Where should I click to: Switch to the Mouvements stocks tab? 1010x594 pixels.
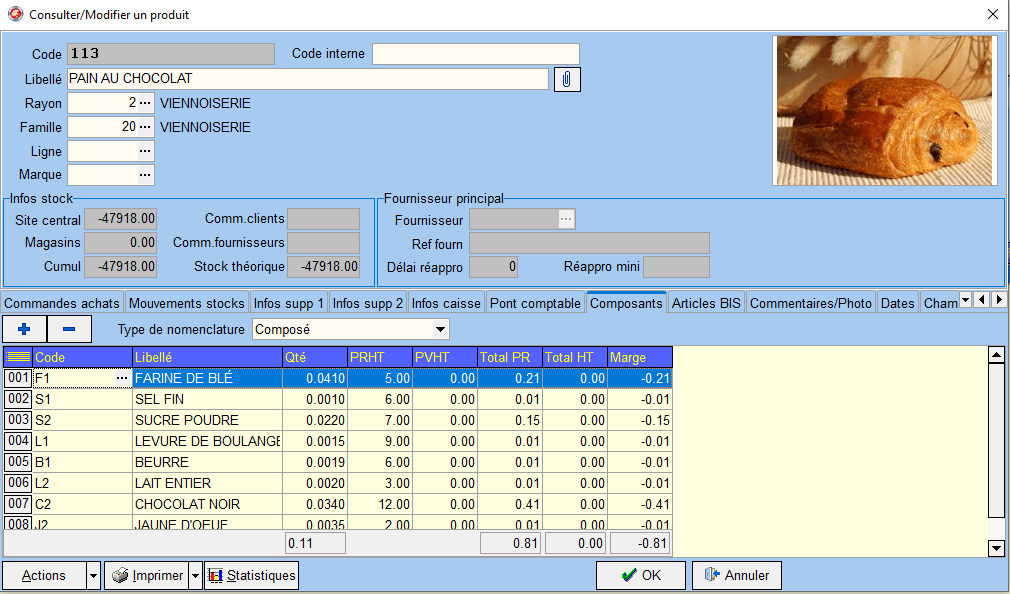pos(186,303)
